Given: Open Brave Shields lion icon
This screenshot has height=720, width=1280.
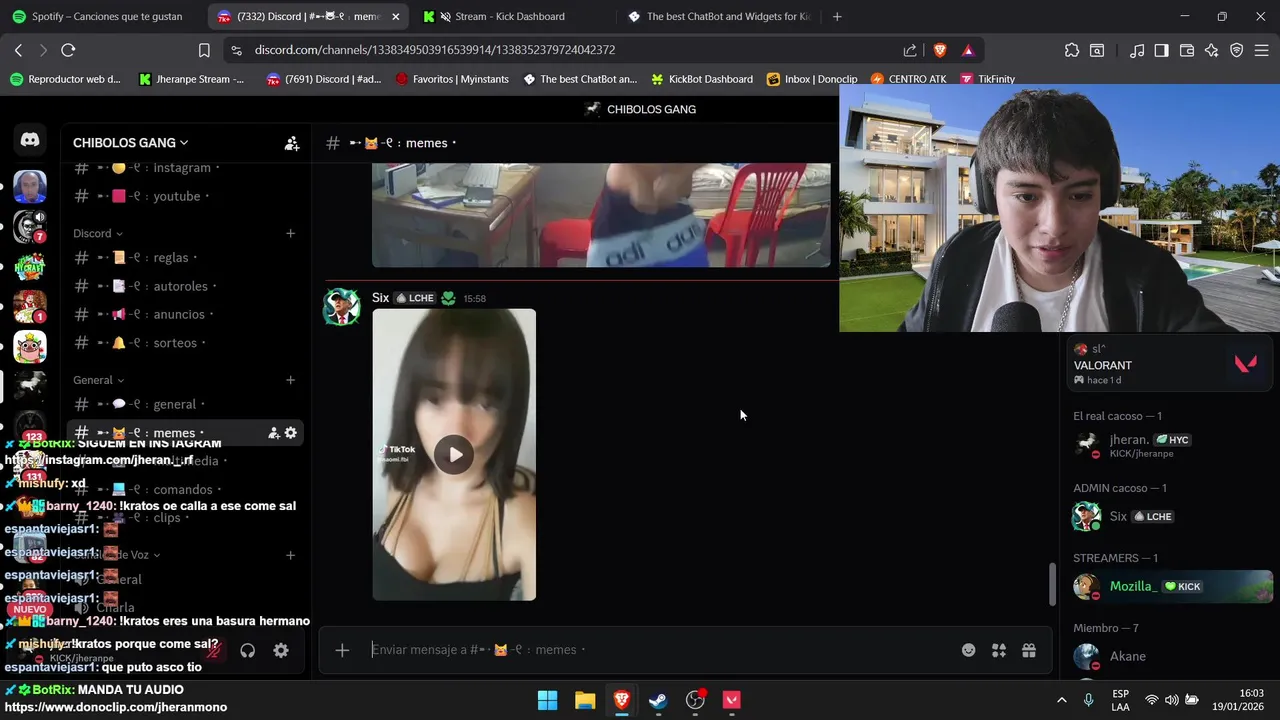Looking at the screenshot, I should click(940, 50).
